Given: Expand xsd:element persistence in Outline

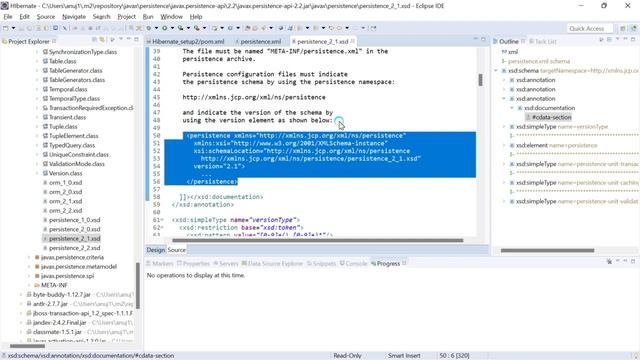Looking at the screenshot, I should [x=504, y=146].
